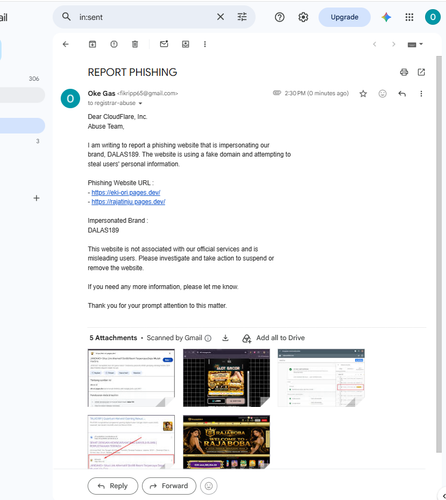The width and height of the screenshot is (446, 500).
Task: Click the sender name Oke Gas
Action: [x=101, y=93]
